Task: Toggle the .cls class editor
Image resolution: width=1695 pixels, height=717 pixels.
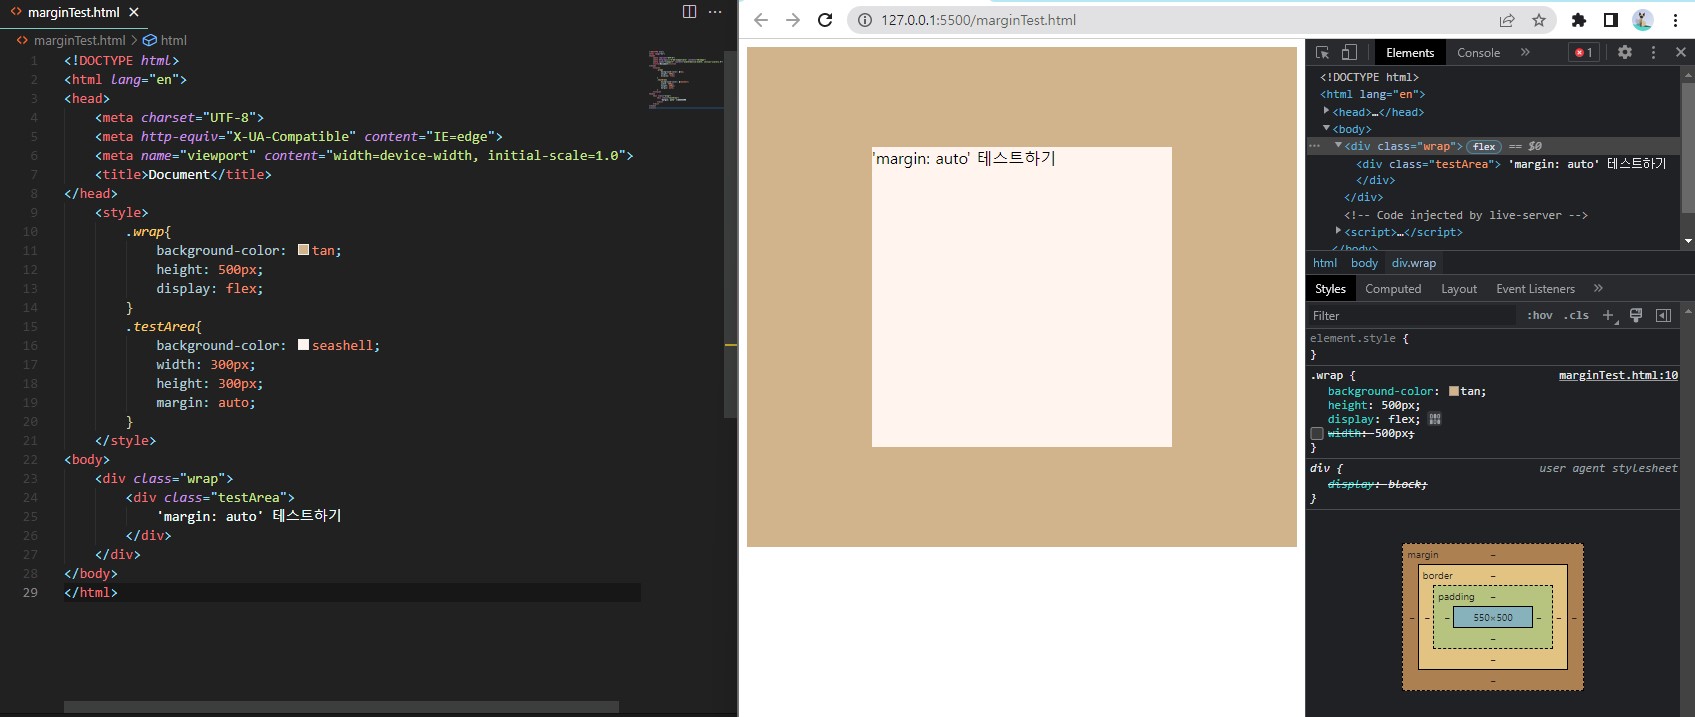Action: tap(1577, 316)
